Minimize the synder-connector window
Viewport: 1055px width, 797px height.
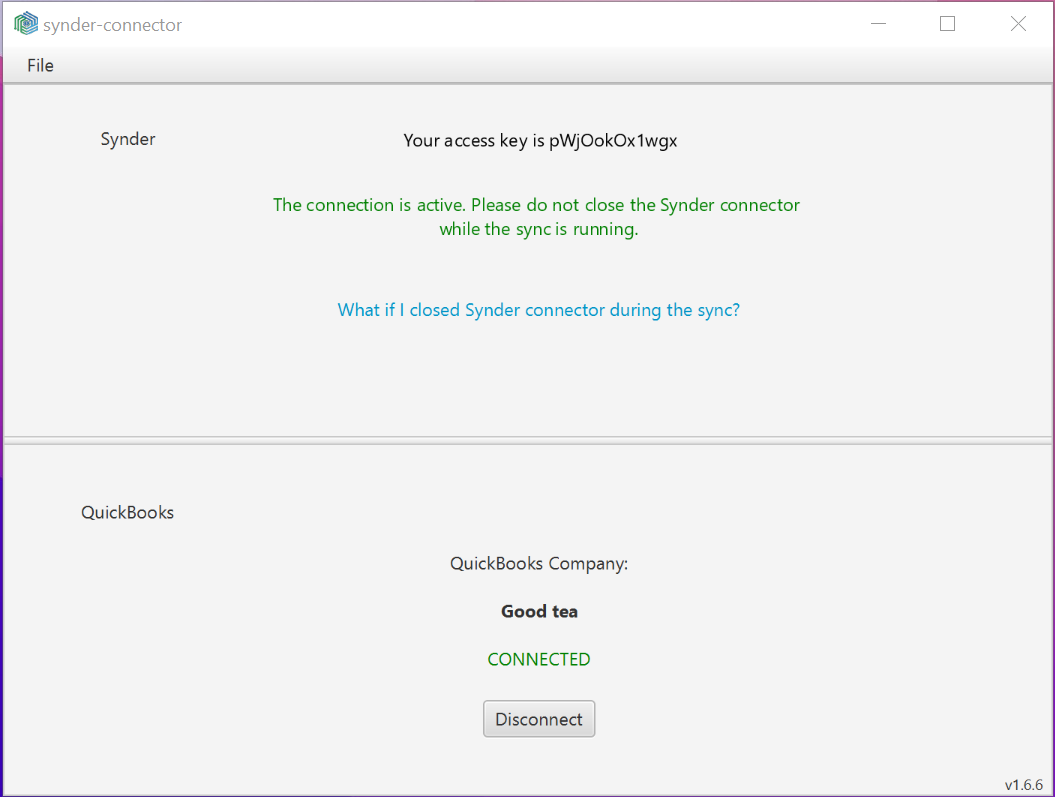click(878, 24)
